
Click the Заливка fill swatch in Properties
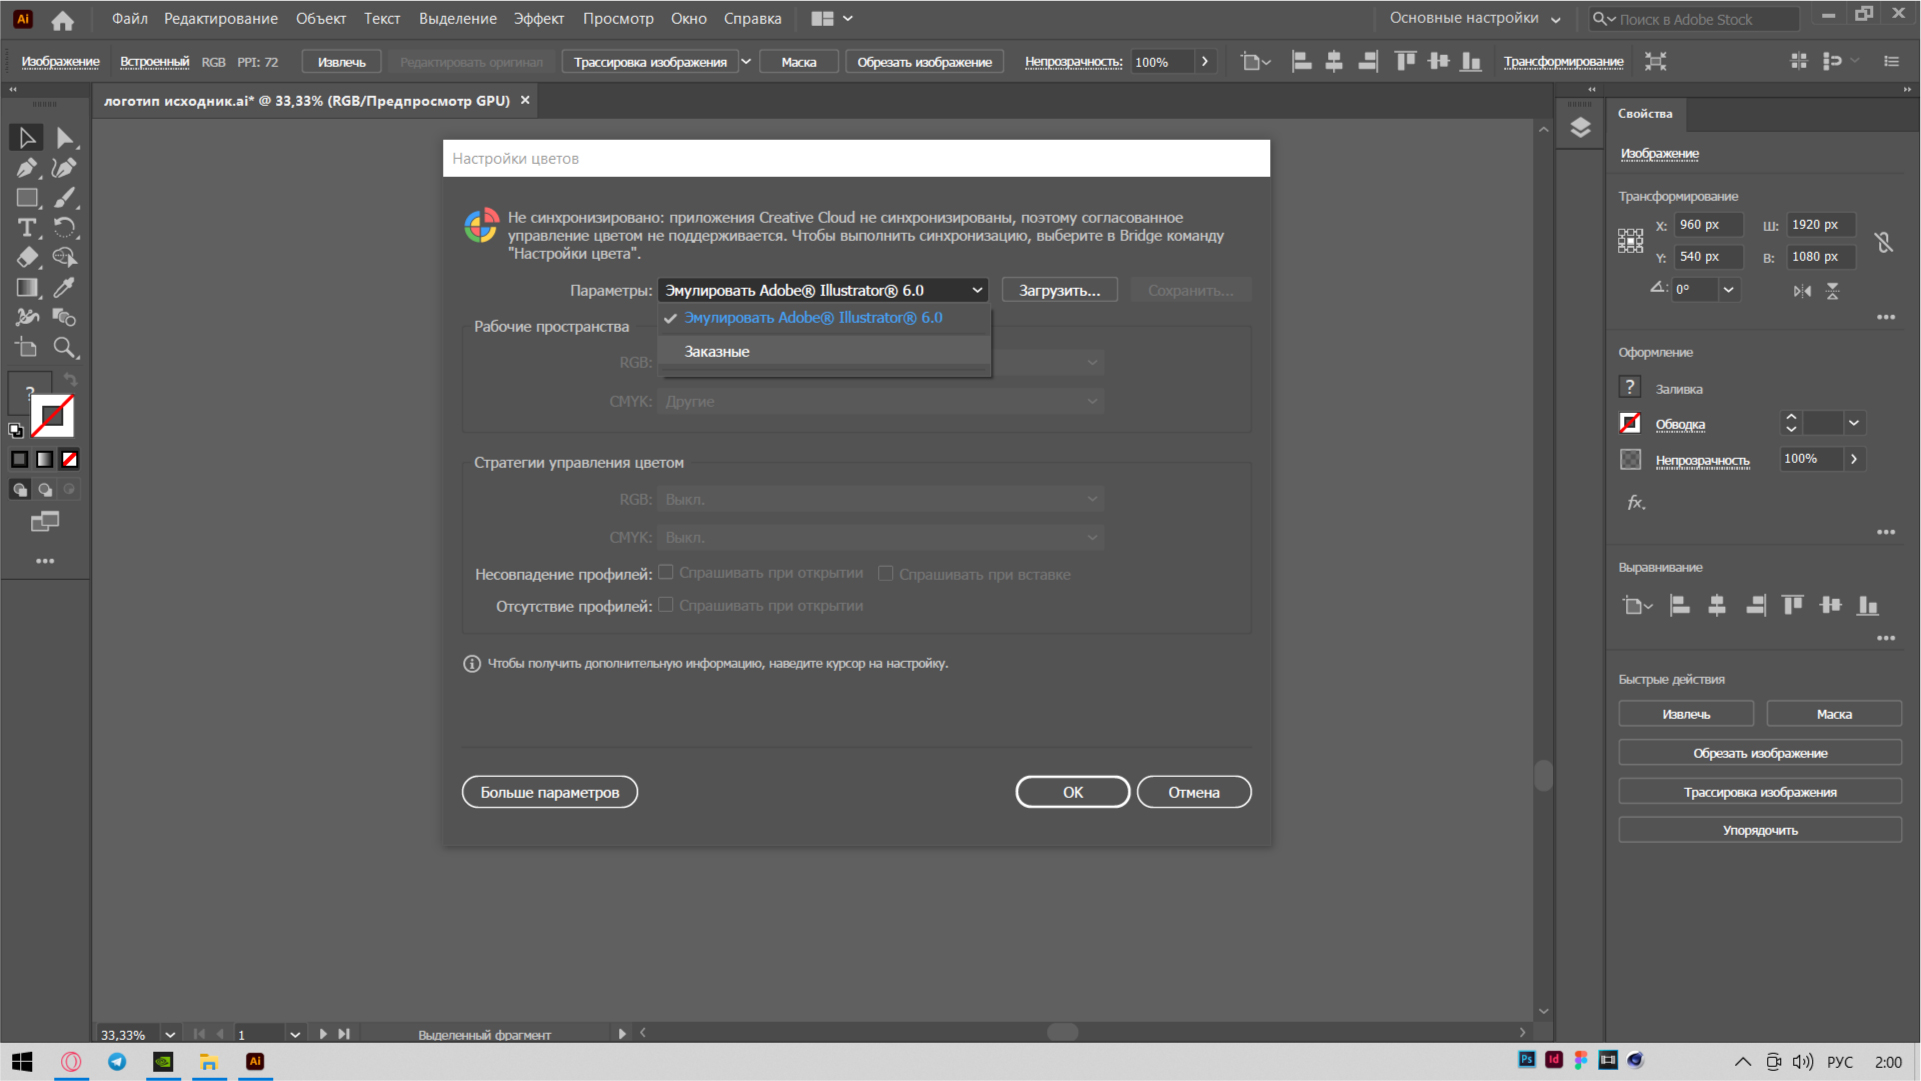point(1630,387)
